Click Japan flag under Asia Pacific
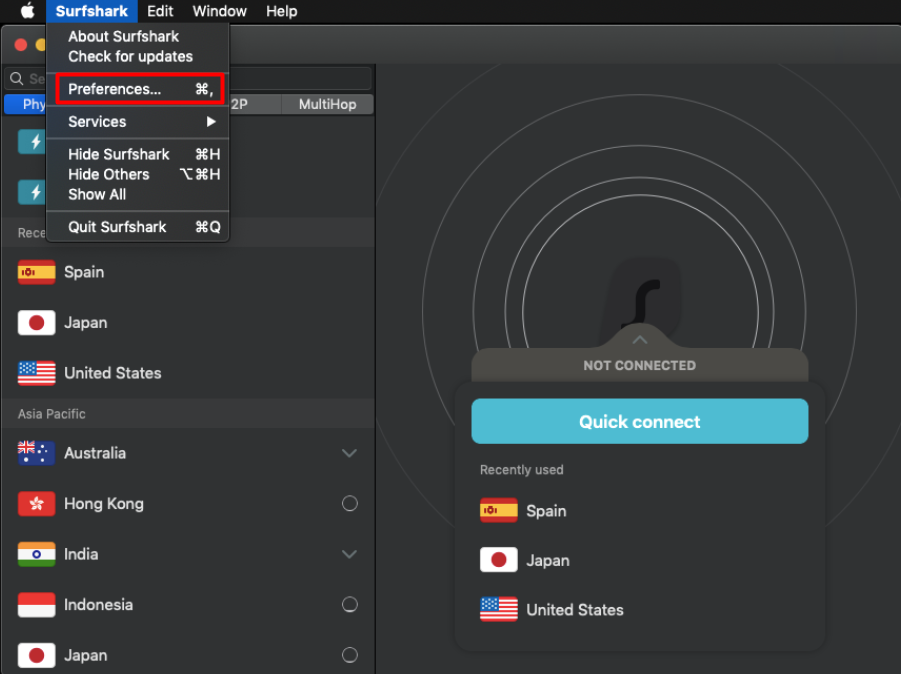This screenshot has height=674, width=901. click(x=37, y=655)
